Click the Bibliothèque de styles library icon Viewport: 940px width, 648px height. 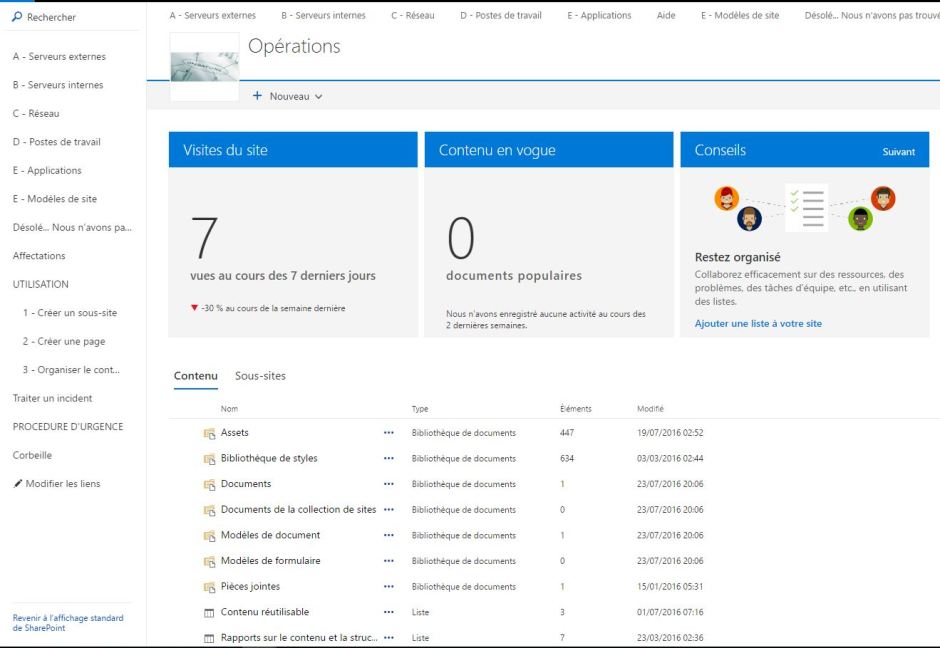point(210,459)
